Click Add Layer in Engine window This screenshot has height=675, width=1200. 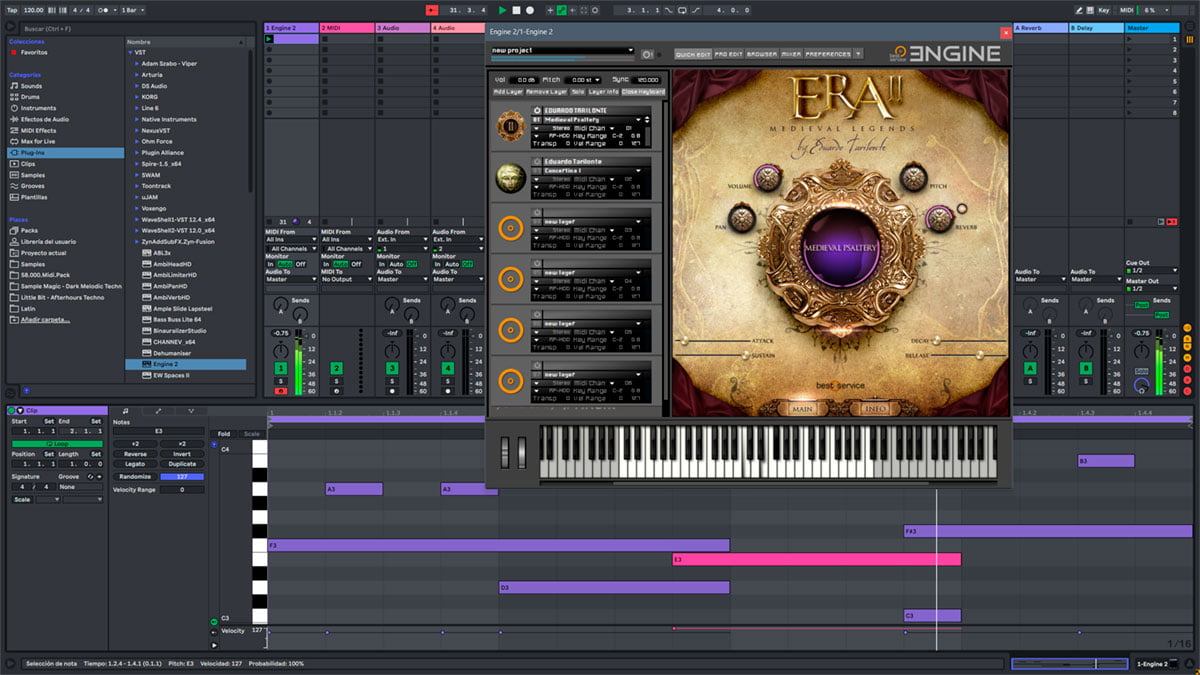tap(508, 92)
